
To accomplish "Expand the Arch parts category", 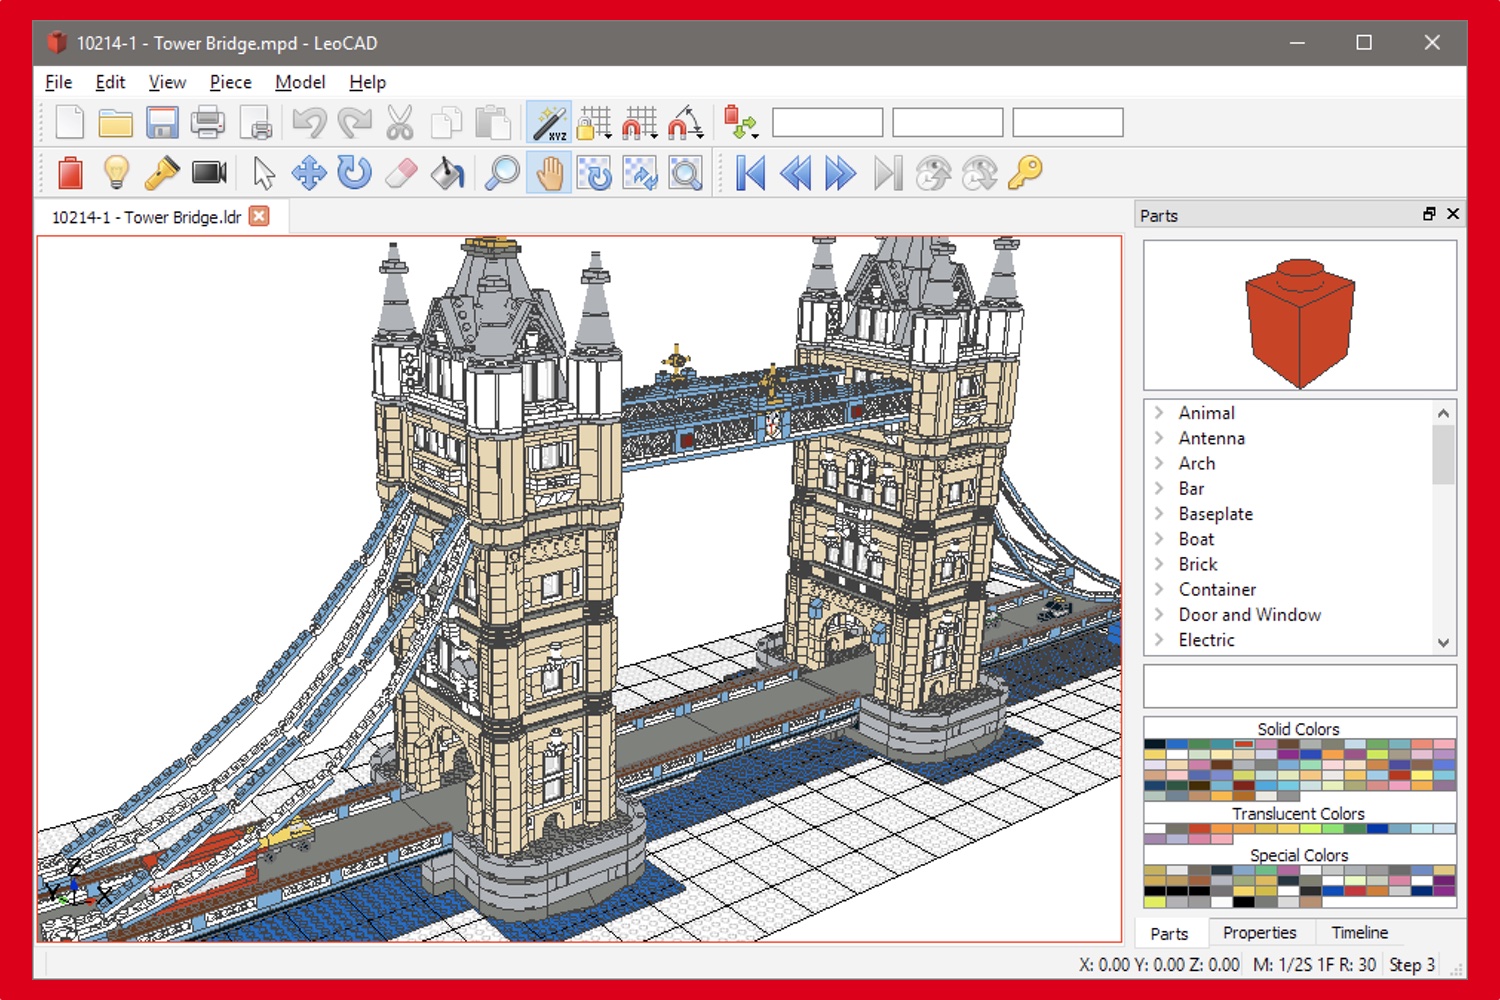I will (x=1159, y=462).
